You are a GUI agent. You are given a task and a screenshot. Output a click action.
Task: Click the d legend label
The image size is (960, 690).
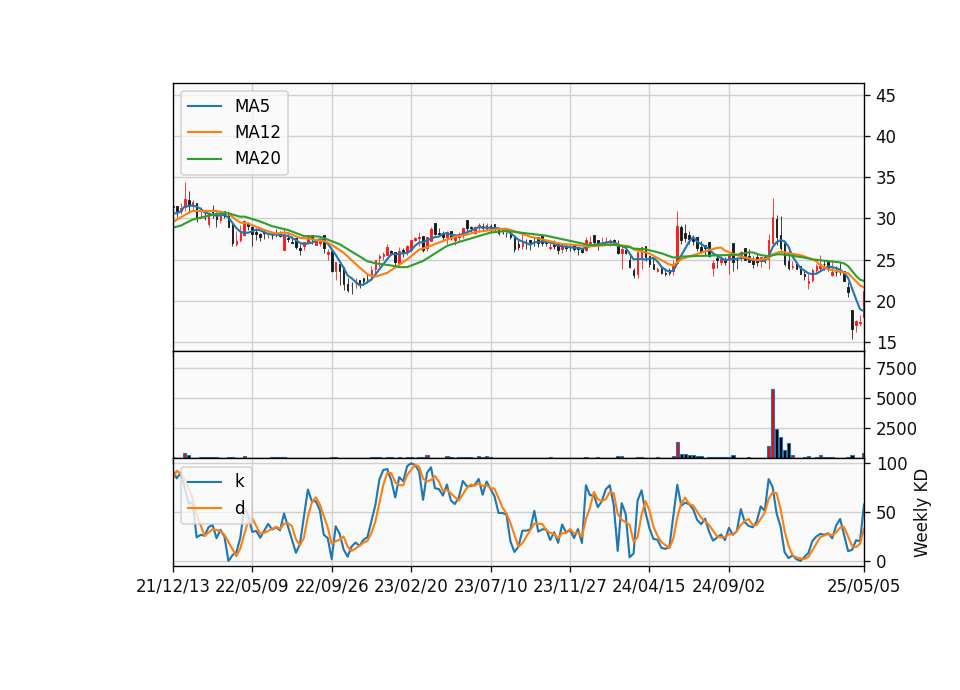[240, 508]
